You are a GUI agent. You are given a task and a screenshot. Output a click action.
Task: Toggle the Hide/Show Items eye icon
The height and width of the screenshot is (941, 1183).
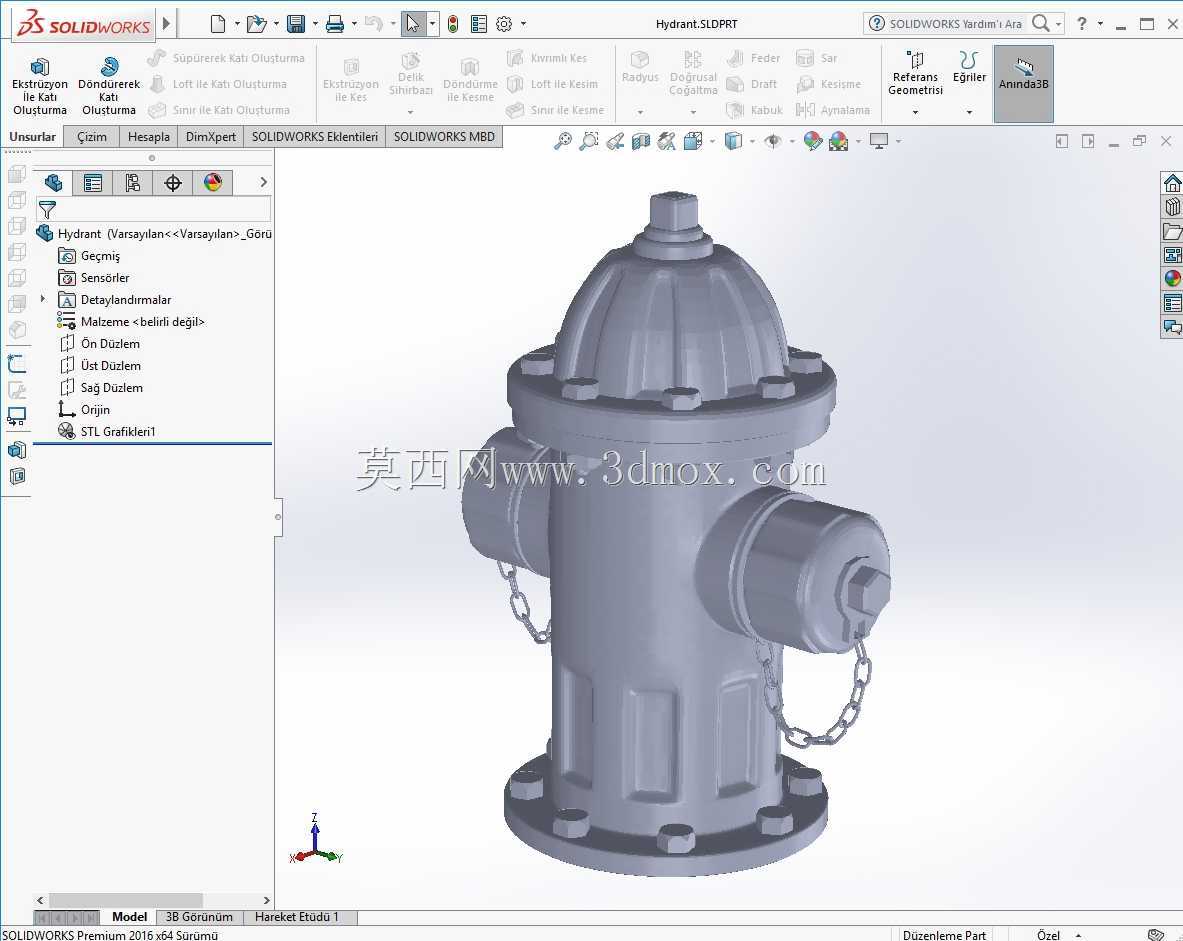coord(773,141)
